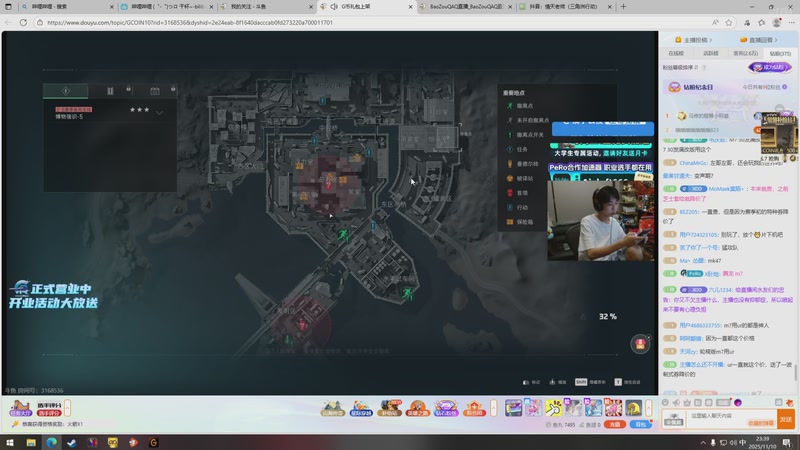Click the browser address bar URL
This screenshot has width=800, height=450.
(x=190, y=22)
